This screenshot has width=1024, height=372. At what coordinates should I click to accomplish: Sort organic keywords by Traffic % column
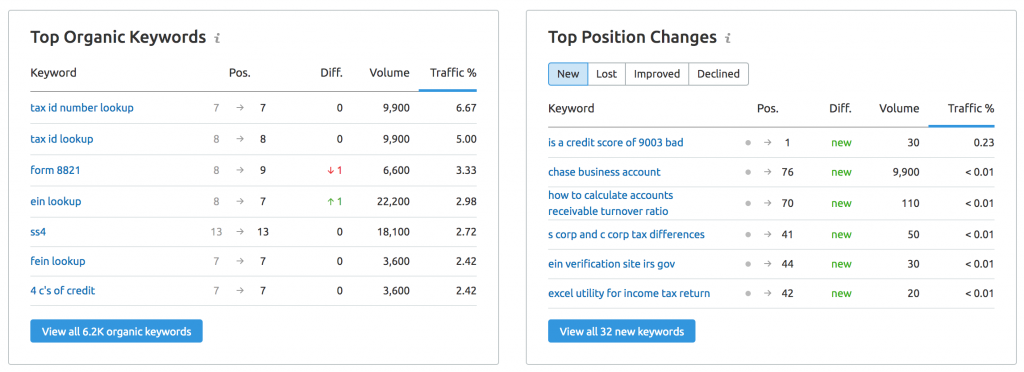[x=453, y=72]
